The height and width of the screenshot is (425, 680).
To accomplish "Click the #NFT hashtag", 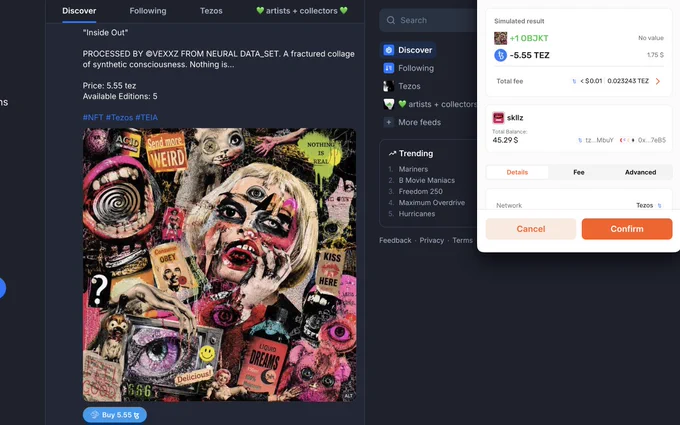I will 93,118.
